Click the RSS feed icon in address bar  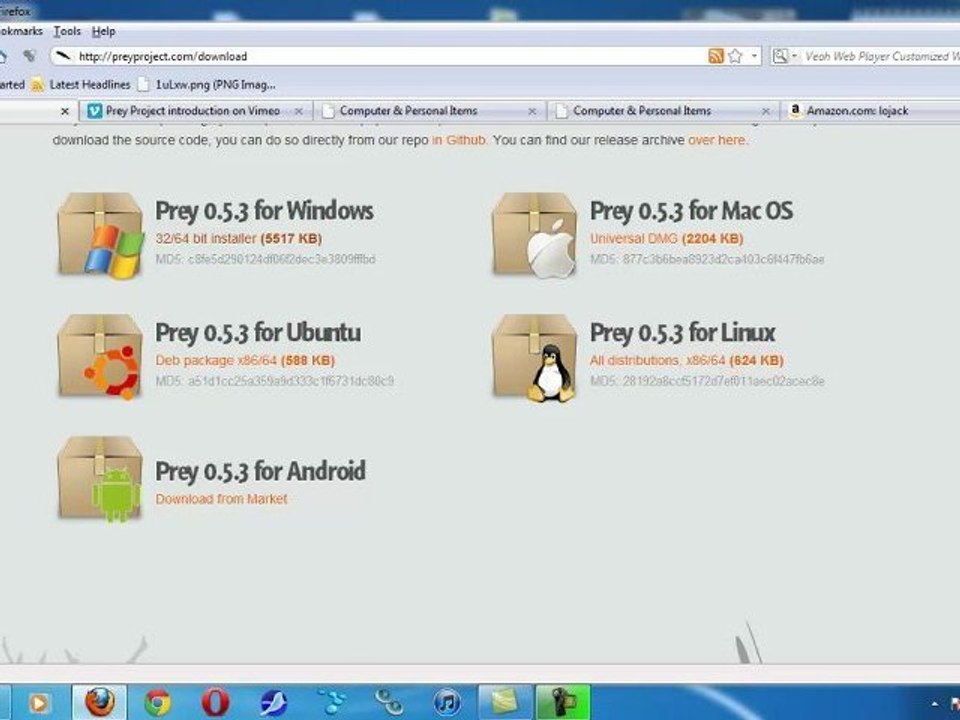point(716,56)
